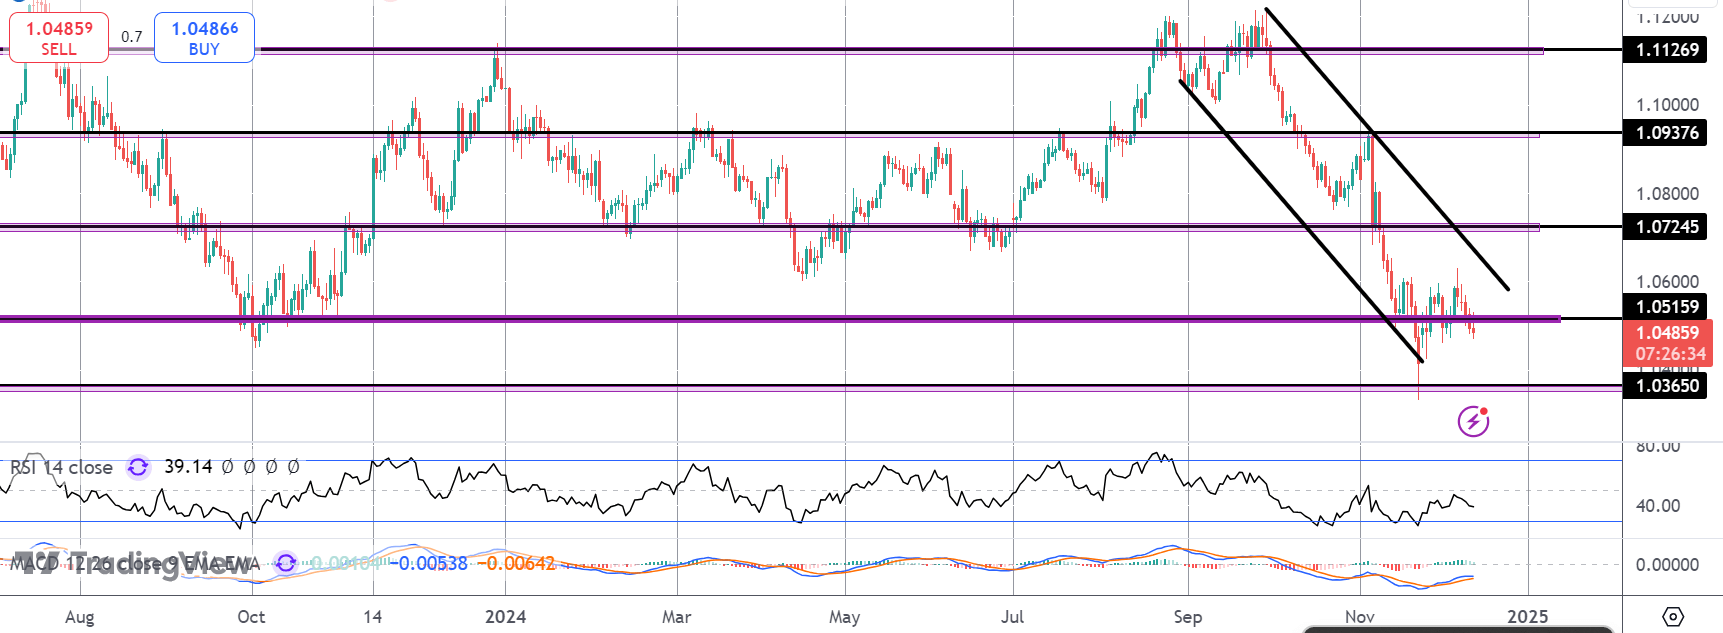
Task: Click the May label on time axis
Action: pyautogui.click(x=844, y=616)
